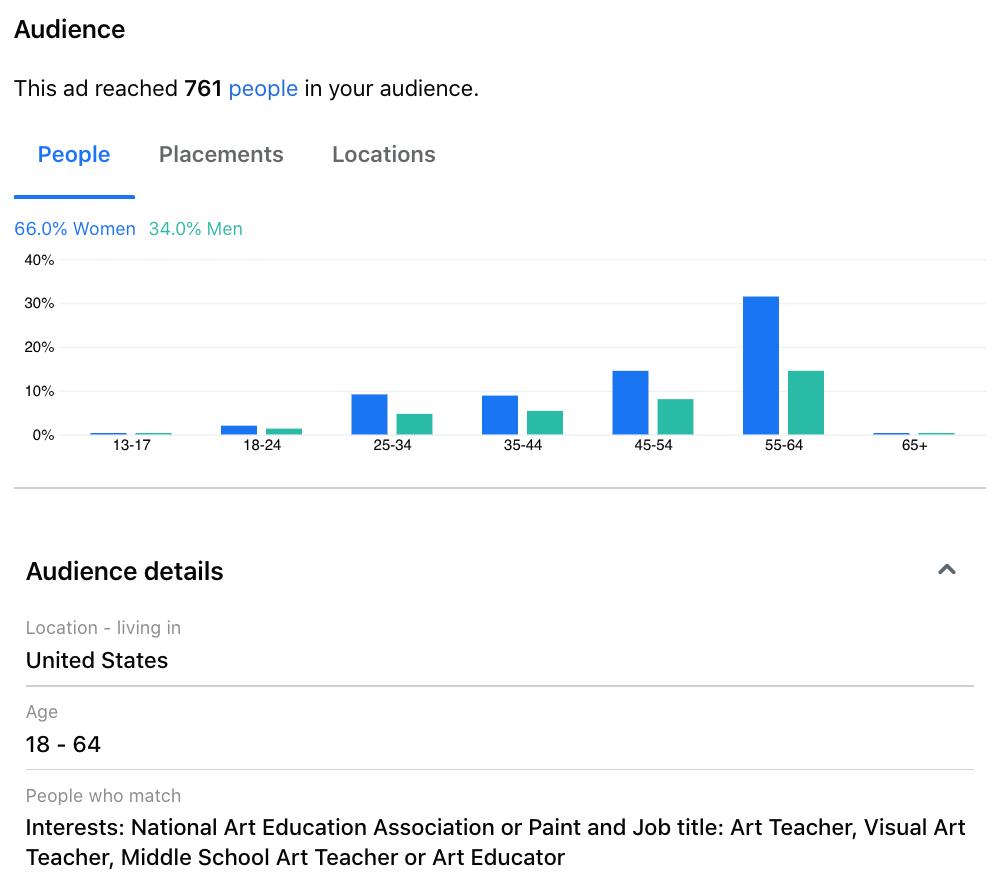Click the 18 - 64 age value
This screenshot has width=1004, height=886.
(63, 744)
